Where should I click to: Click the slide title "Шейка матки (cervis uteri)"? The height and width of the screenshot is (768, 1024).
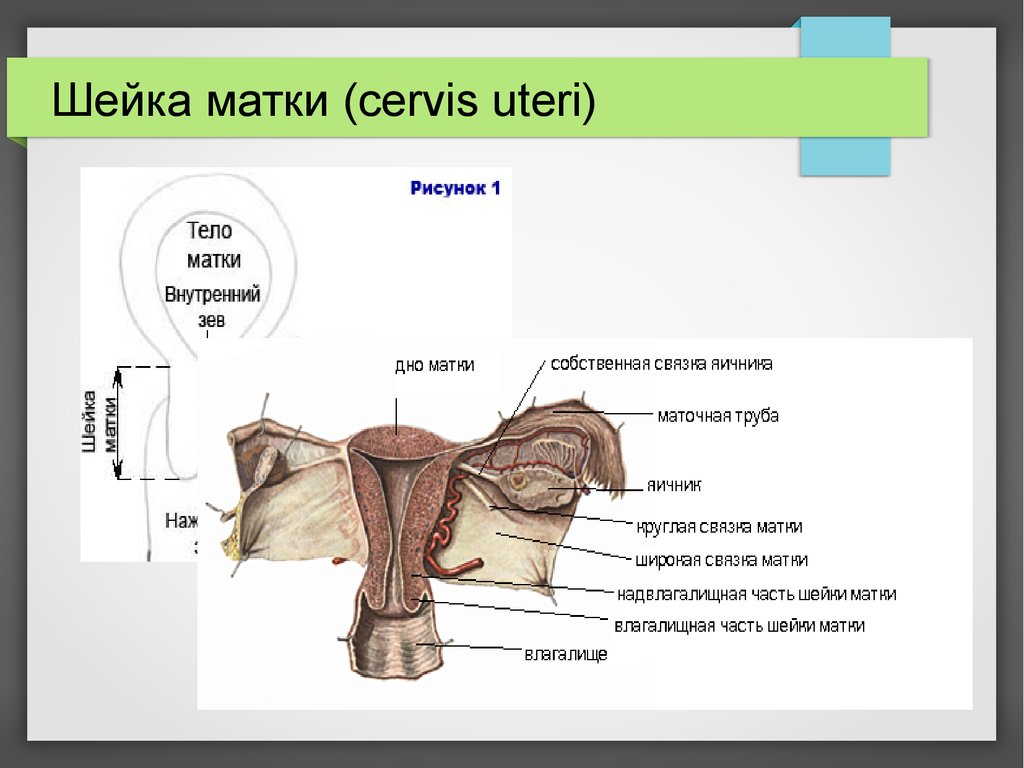point(323,103)
